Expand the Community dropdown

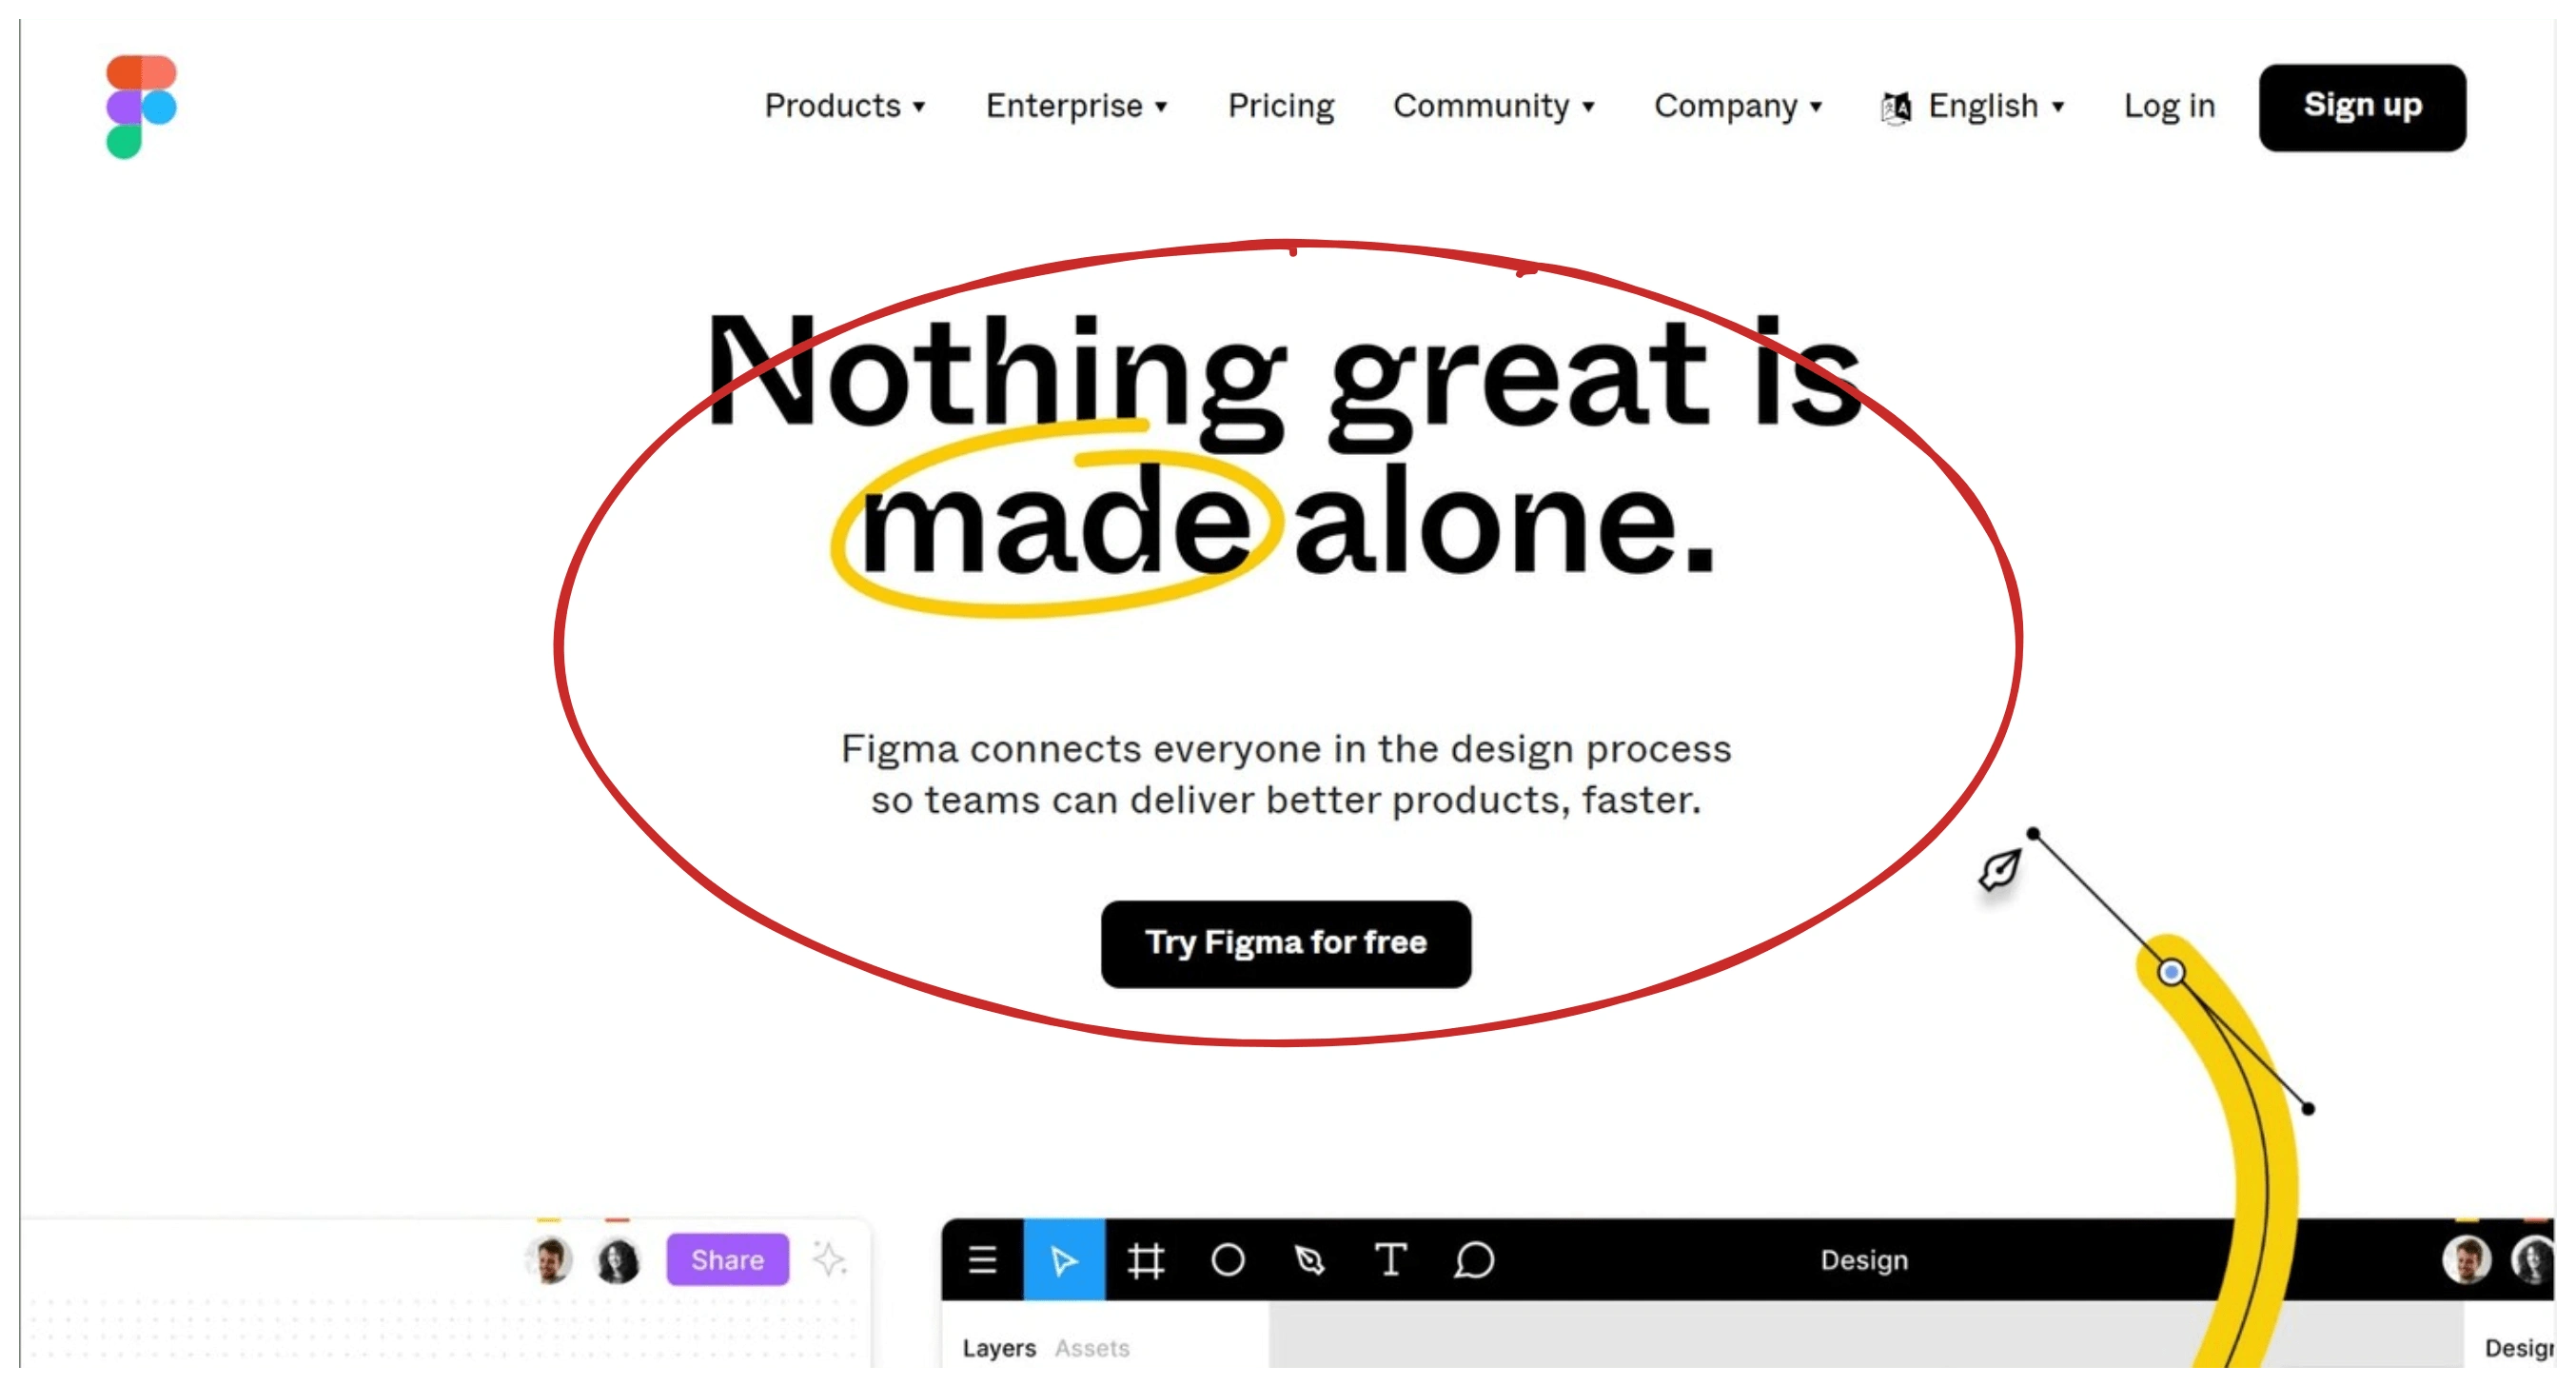[x=1493, y=106]
